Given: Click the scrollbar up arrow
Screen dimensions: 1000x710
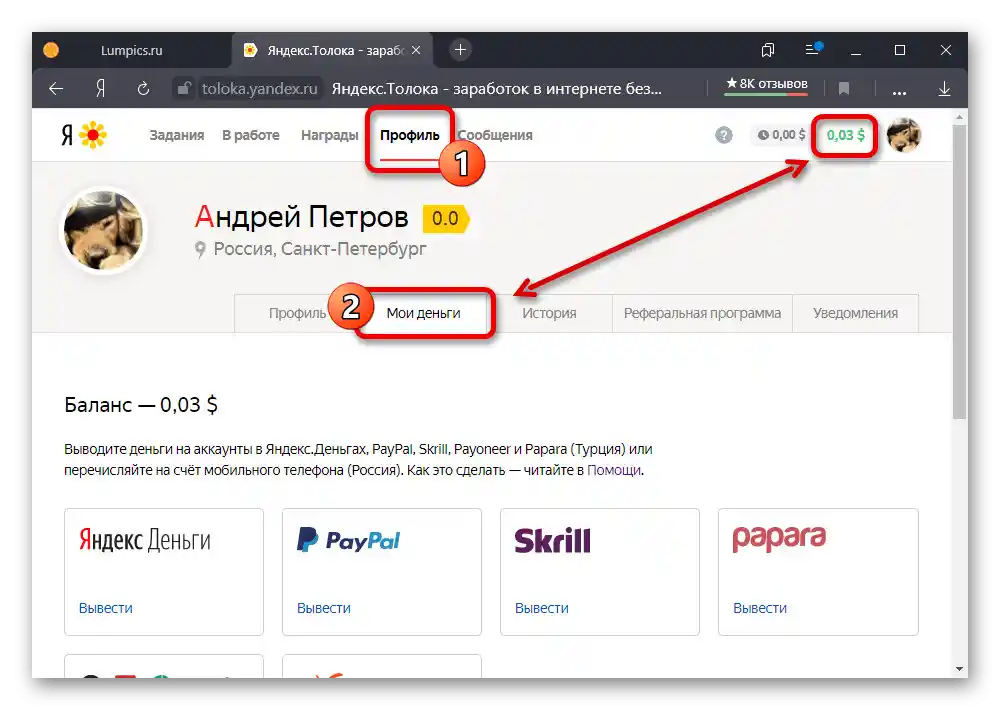Looking at the screenshot, I should click(959, 117).
